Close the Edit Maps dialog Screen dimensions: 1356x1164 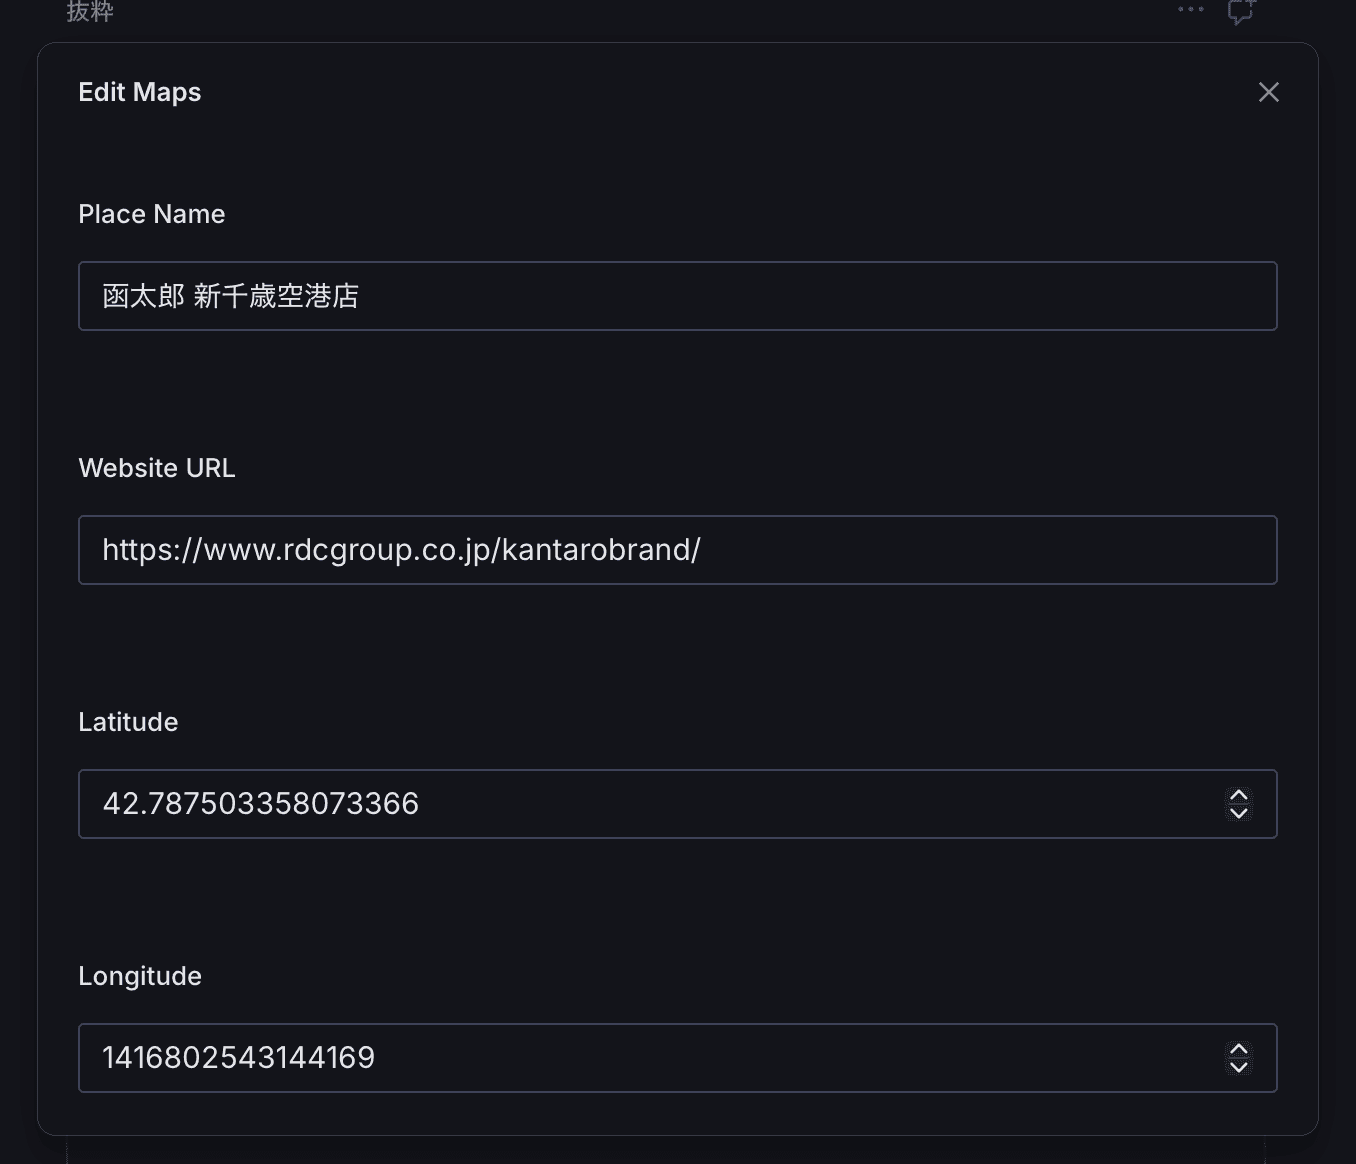1268,92
